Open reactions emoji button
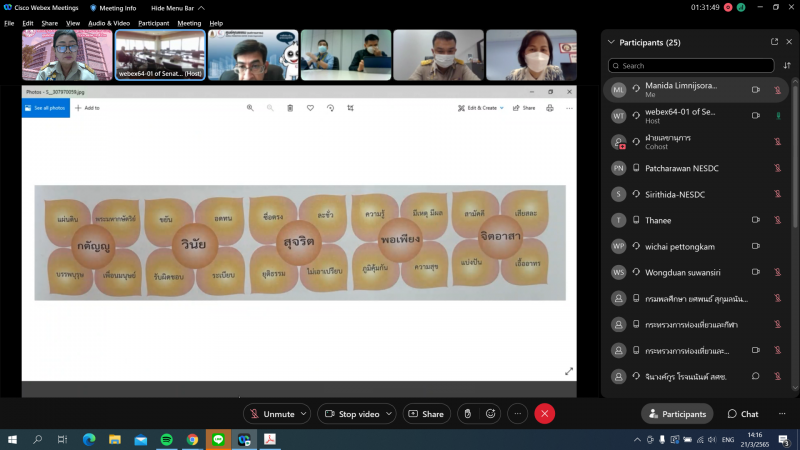The width and height of the screenshot is (800, 450). tap(490, 414)
